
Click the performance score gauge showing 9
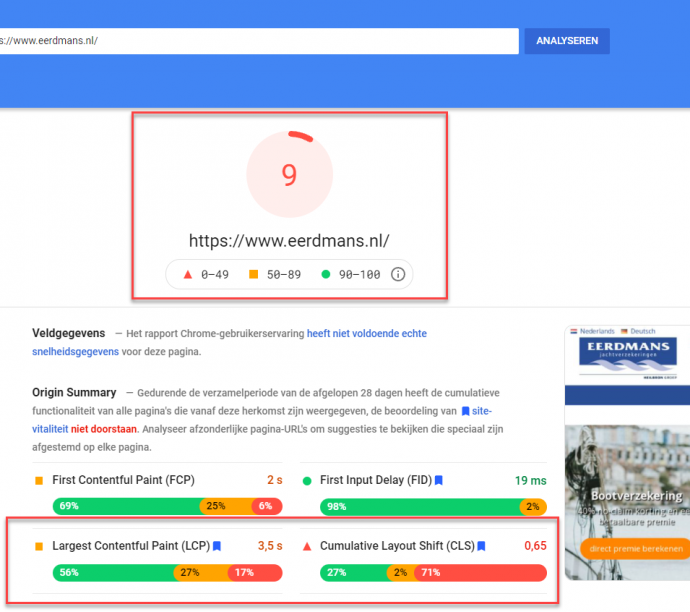click(289, 174)
